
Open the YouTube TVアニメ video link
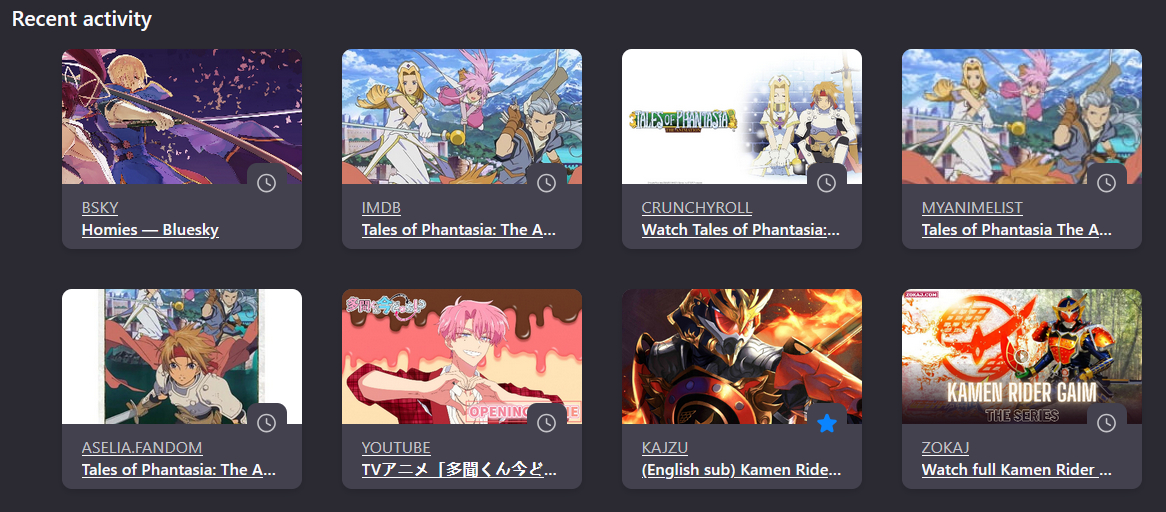click(459, 470)
